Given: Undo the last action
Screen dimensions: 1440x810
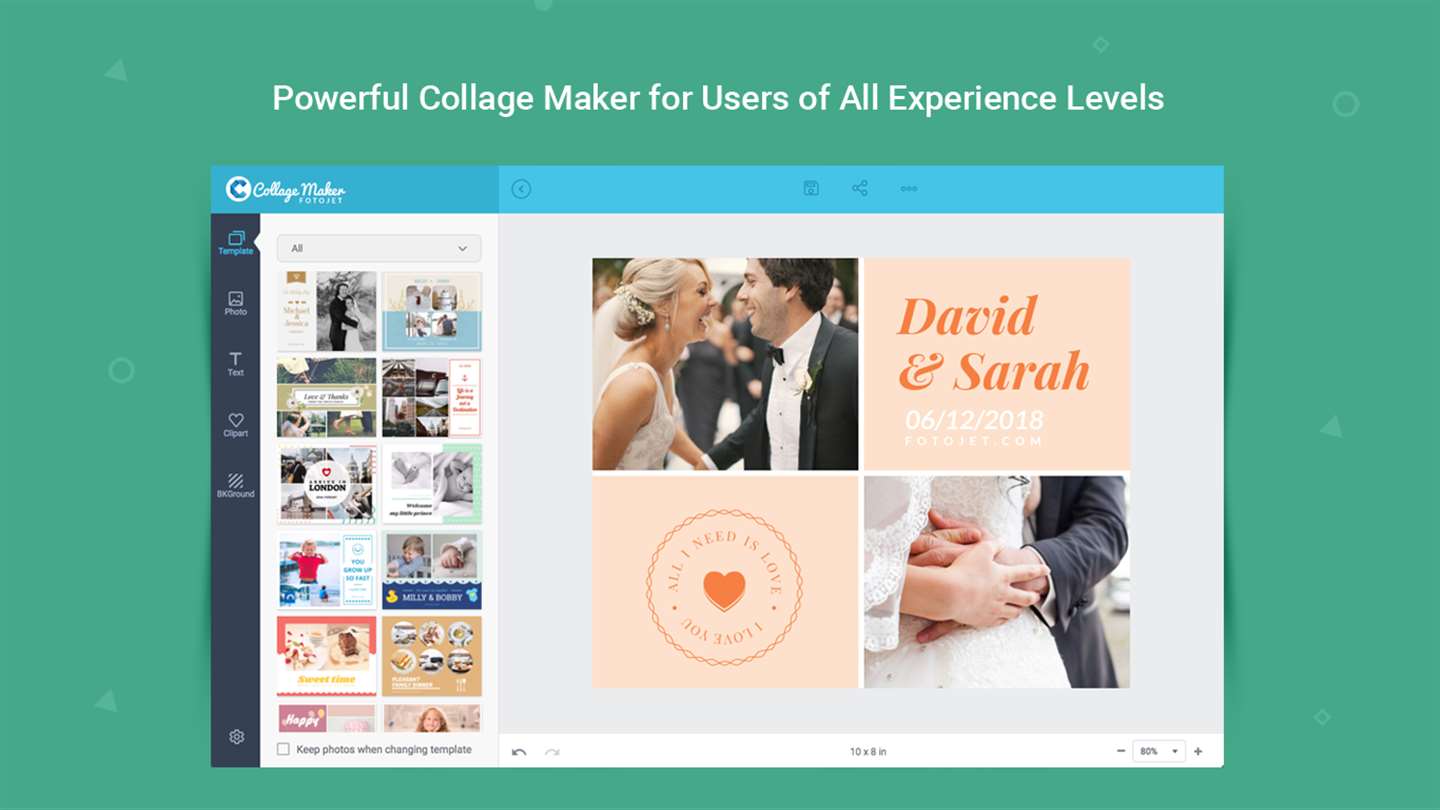Looking at the screenshot, I should pyautogui.click(x=519, y=752).
